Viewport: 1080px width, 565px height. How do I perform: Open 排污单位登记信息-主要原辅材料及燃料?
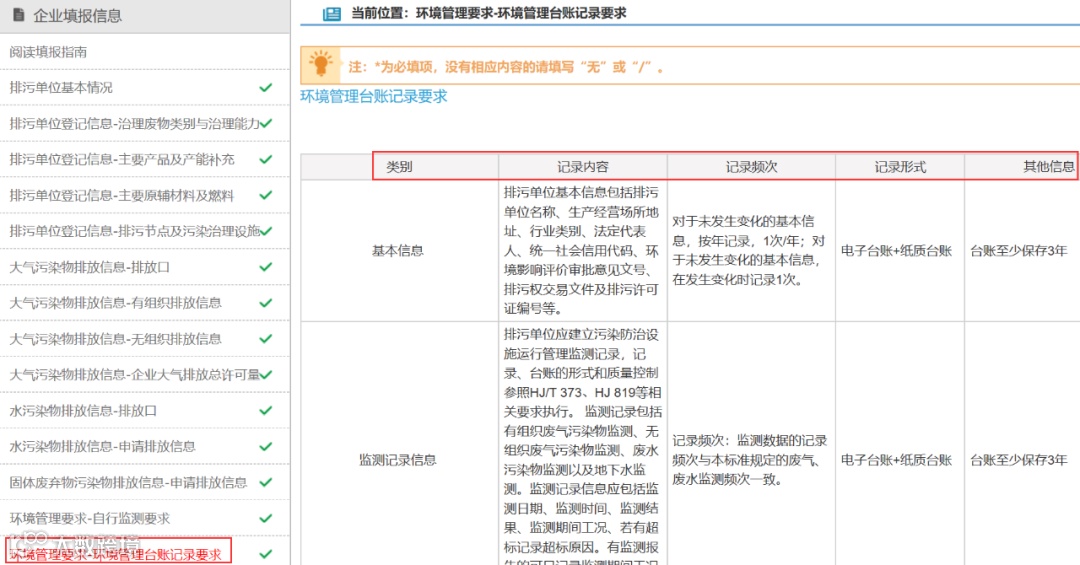point(122,196)
